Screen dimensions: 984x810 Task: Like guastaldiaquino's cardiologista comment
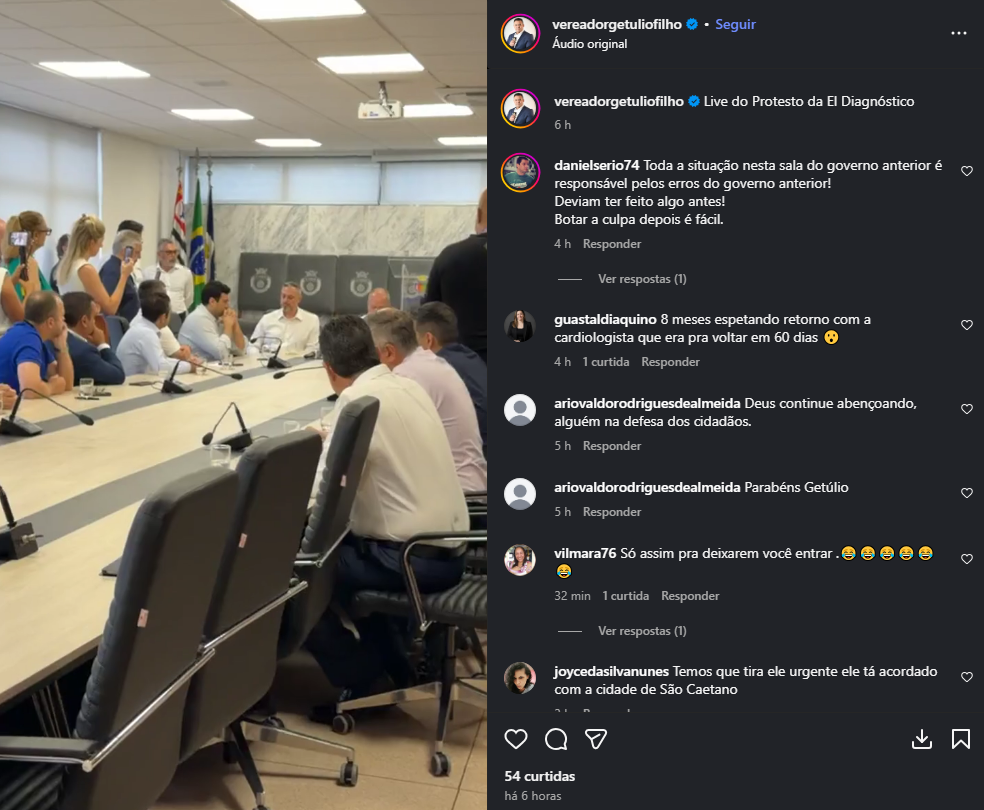point(967,325)
